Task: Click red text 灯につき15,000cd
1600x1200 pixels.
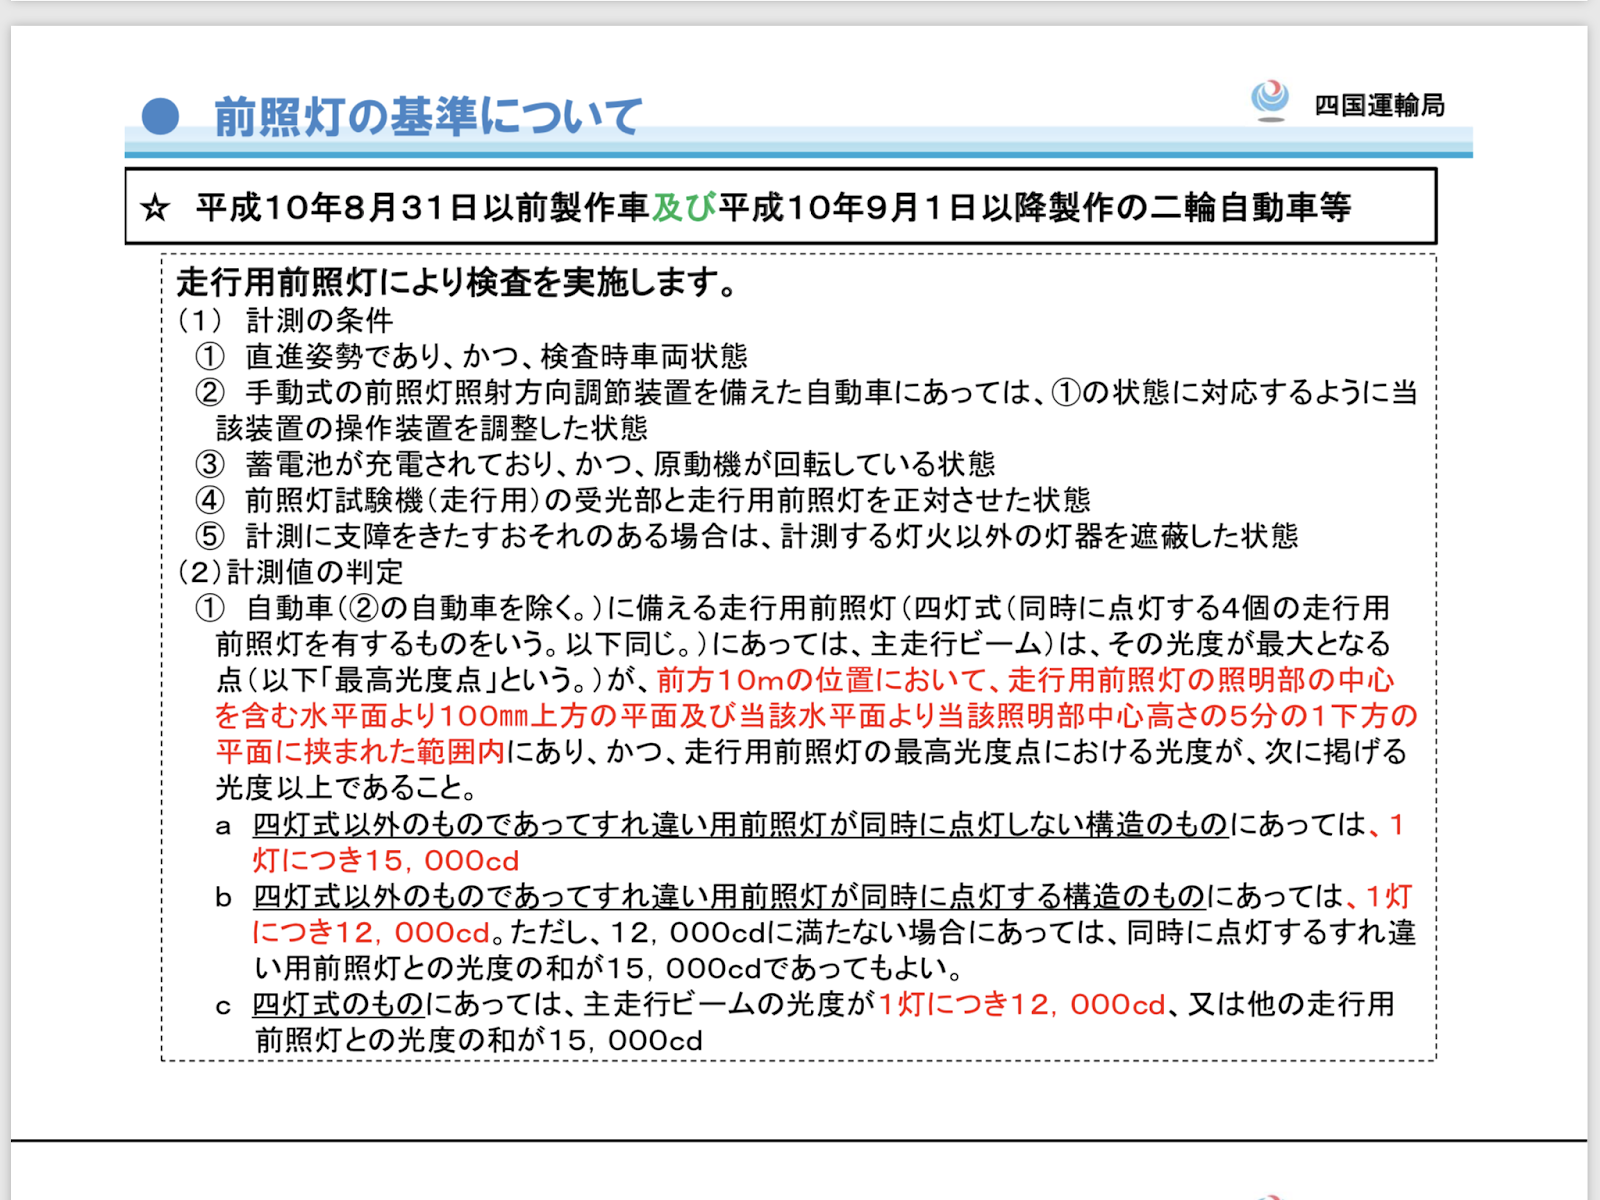Action: (x=386, y=861)
